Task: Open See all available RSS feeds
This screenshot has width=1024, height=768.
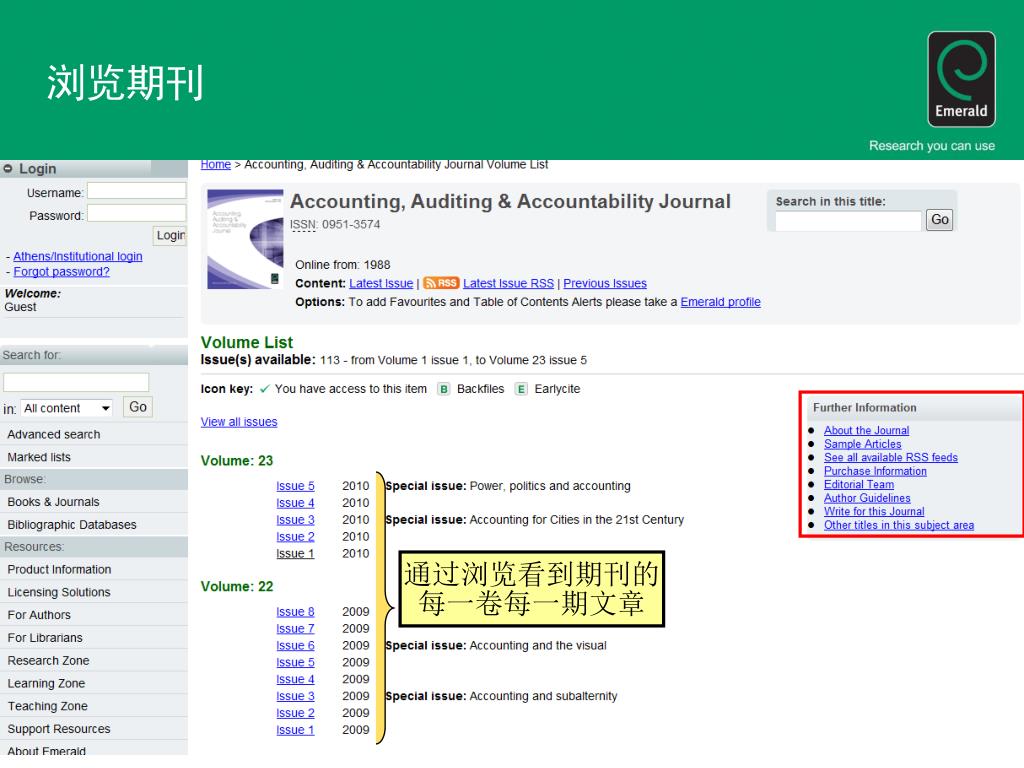Action: (x=891, y=458)
